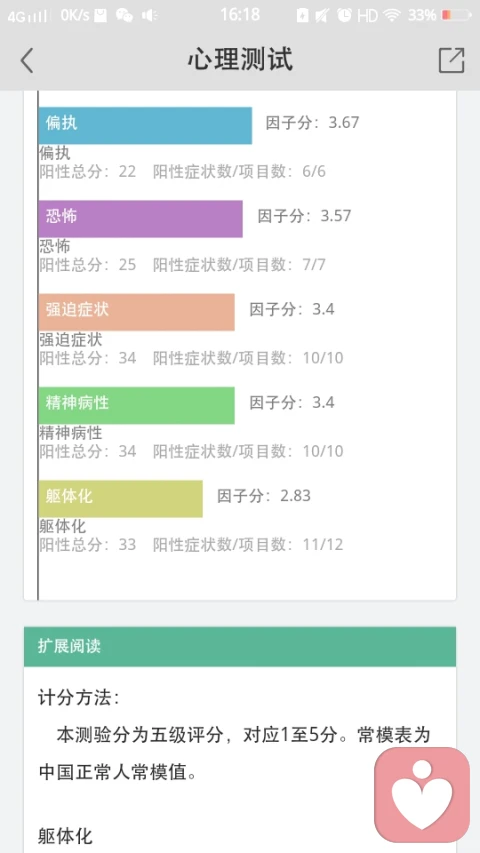Select the orange 强迫症状 bar
480x853 pixels.
tap(137, 312)
